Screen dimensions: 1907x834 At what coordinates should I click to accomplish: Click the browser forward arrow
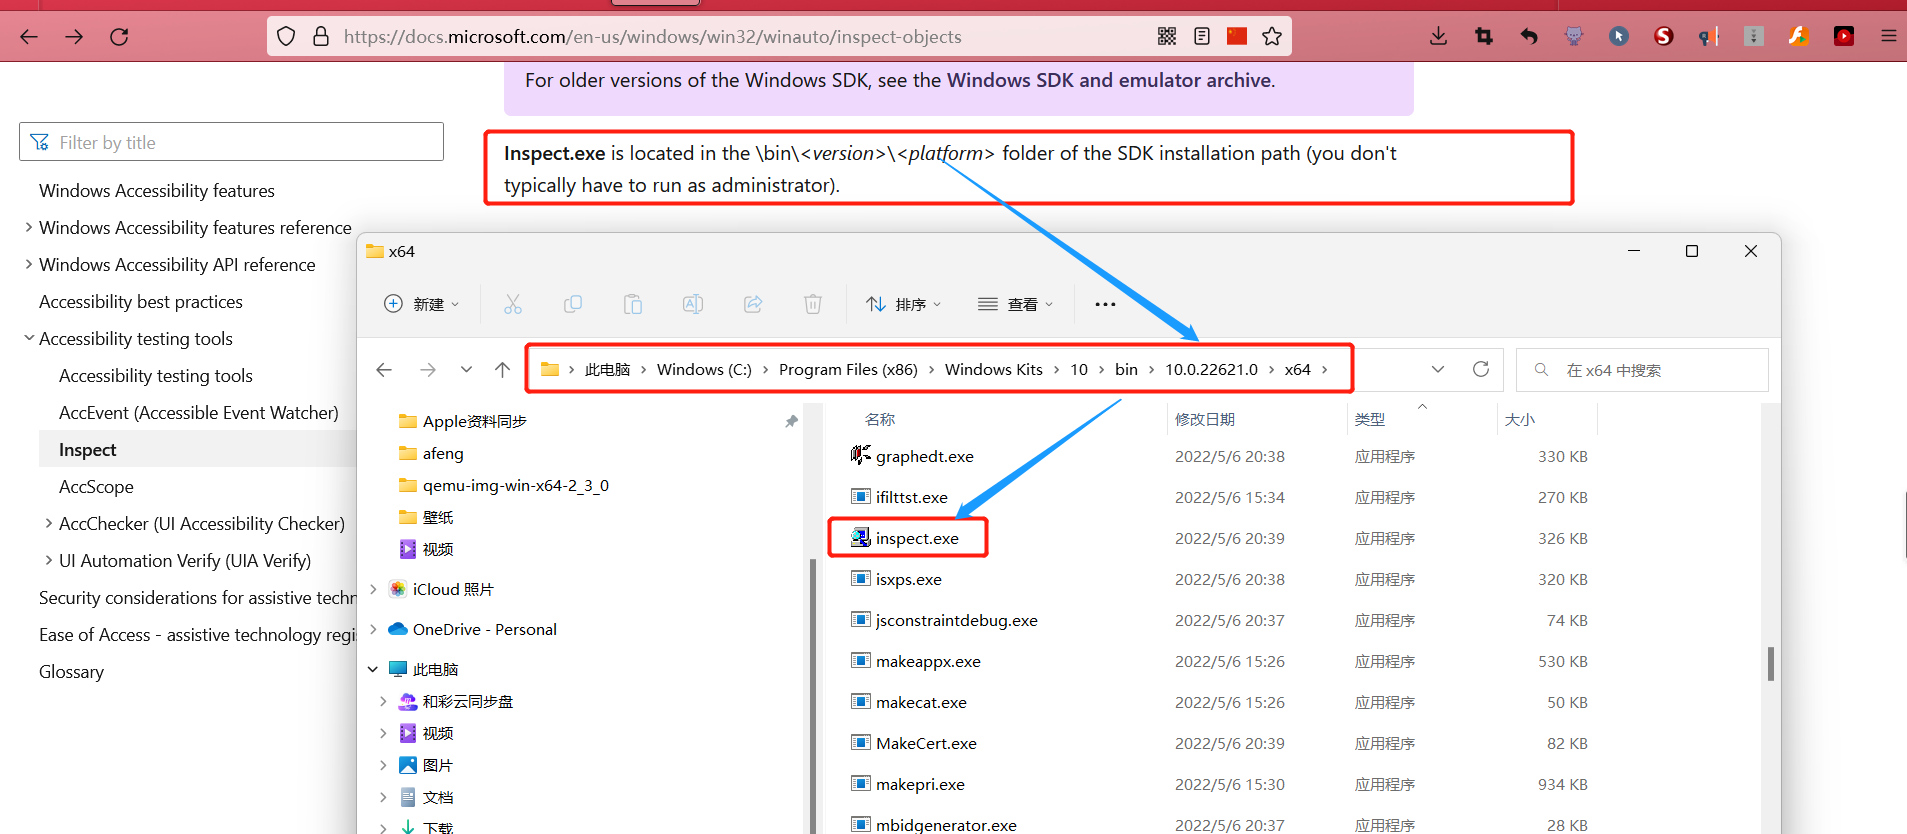coord(74,37)
